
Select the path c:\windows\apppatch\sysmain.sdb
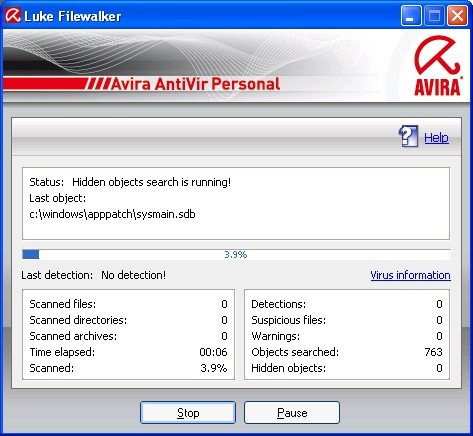[x=112, y=214]
